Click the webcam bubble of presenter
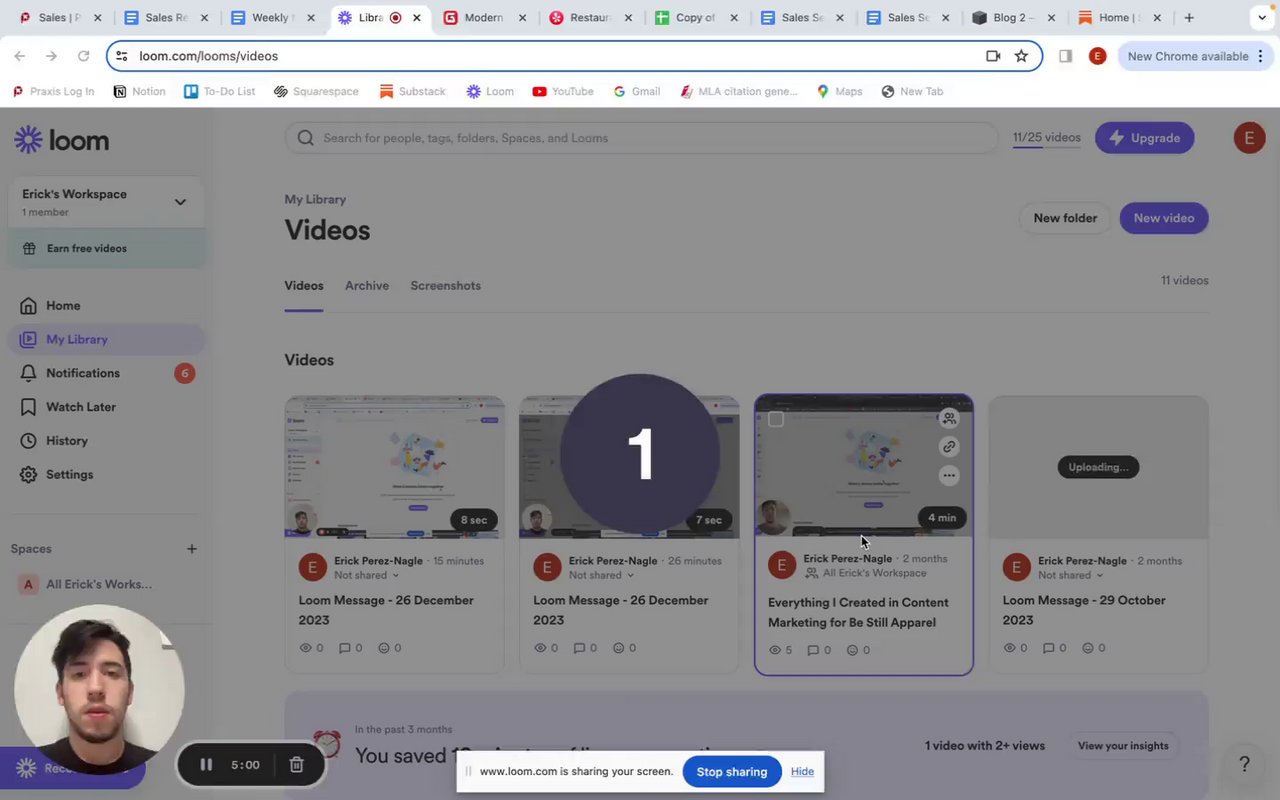The height and width of the screenshot is (800, 1280). pyautogui.click(x=99, y=690)
